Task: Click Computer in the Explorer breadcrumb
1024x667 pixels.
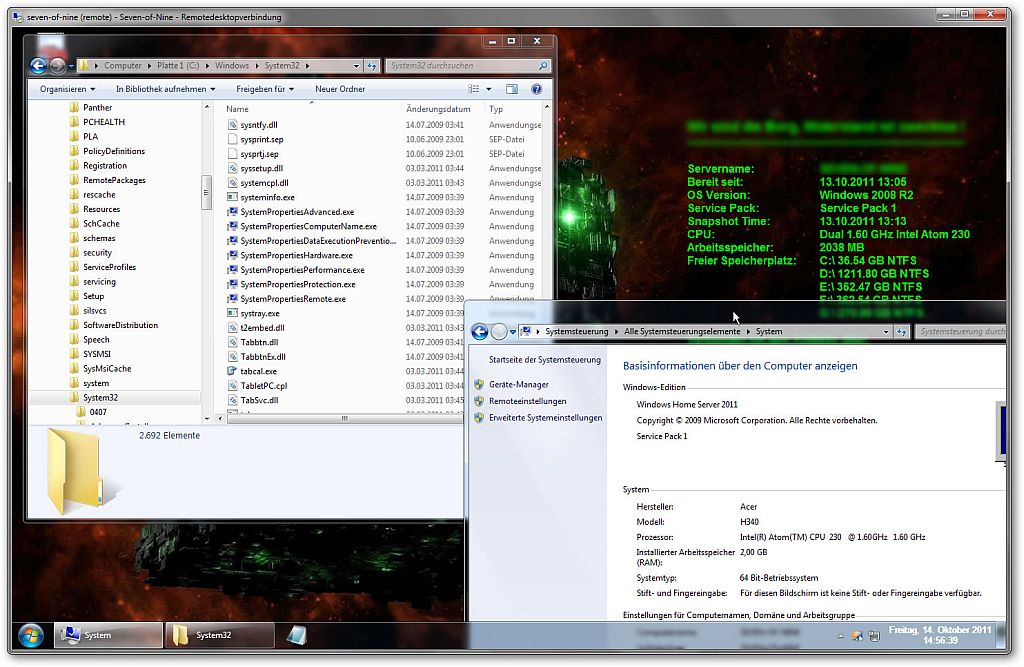Action: [x=123, y=65]
